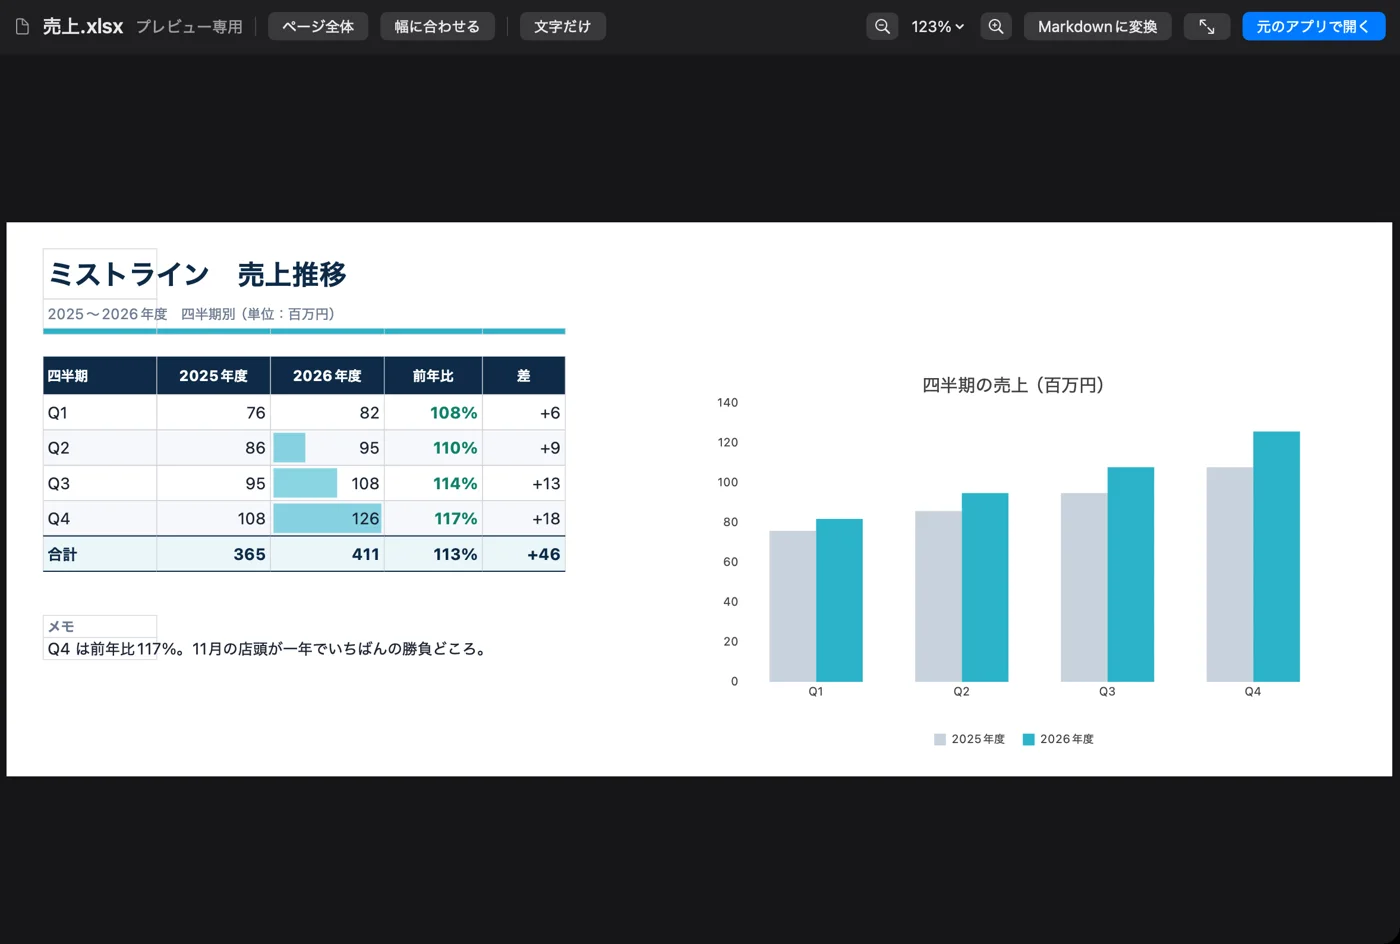This screenshot has height=944, width=1400.
Task: Click the 2025年度 column header
Action: [x=214, y=376]
